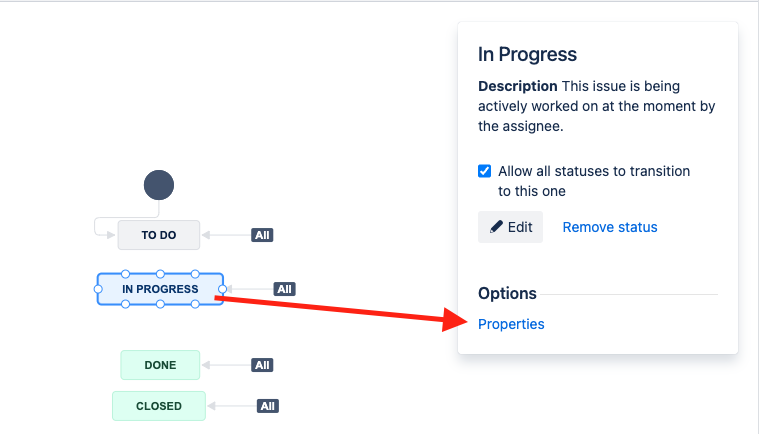Click the All badge next to CLOSED
768x434 pixels.
pos(267,406)
